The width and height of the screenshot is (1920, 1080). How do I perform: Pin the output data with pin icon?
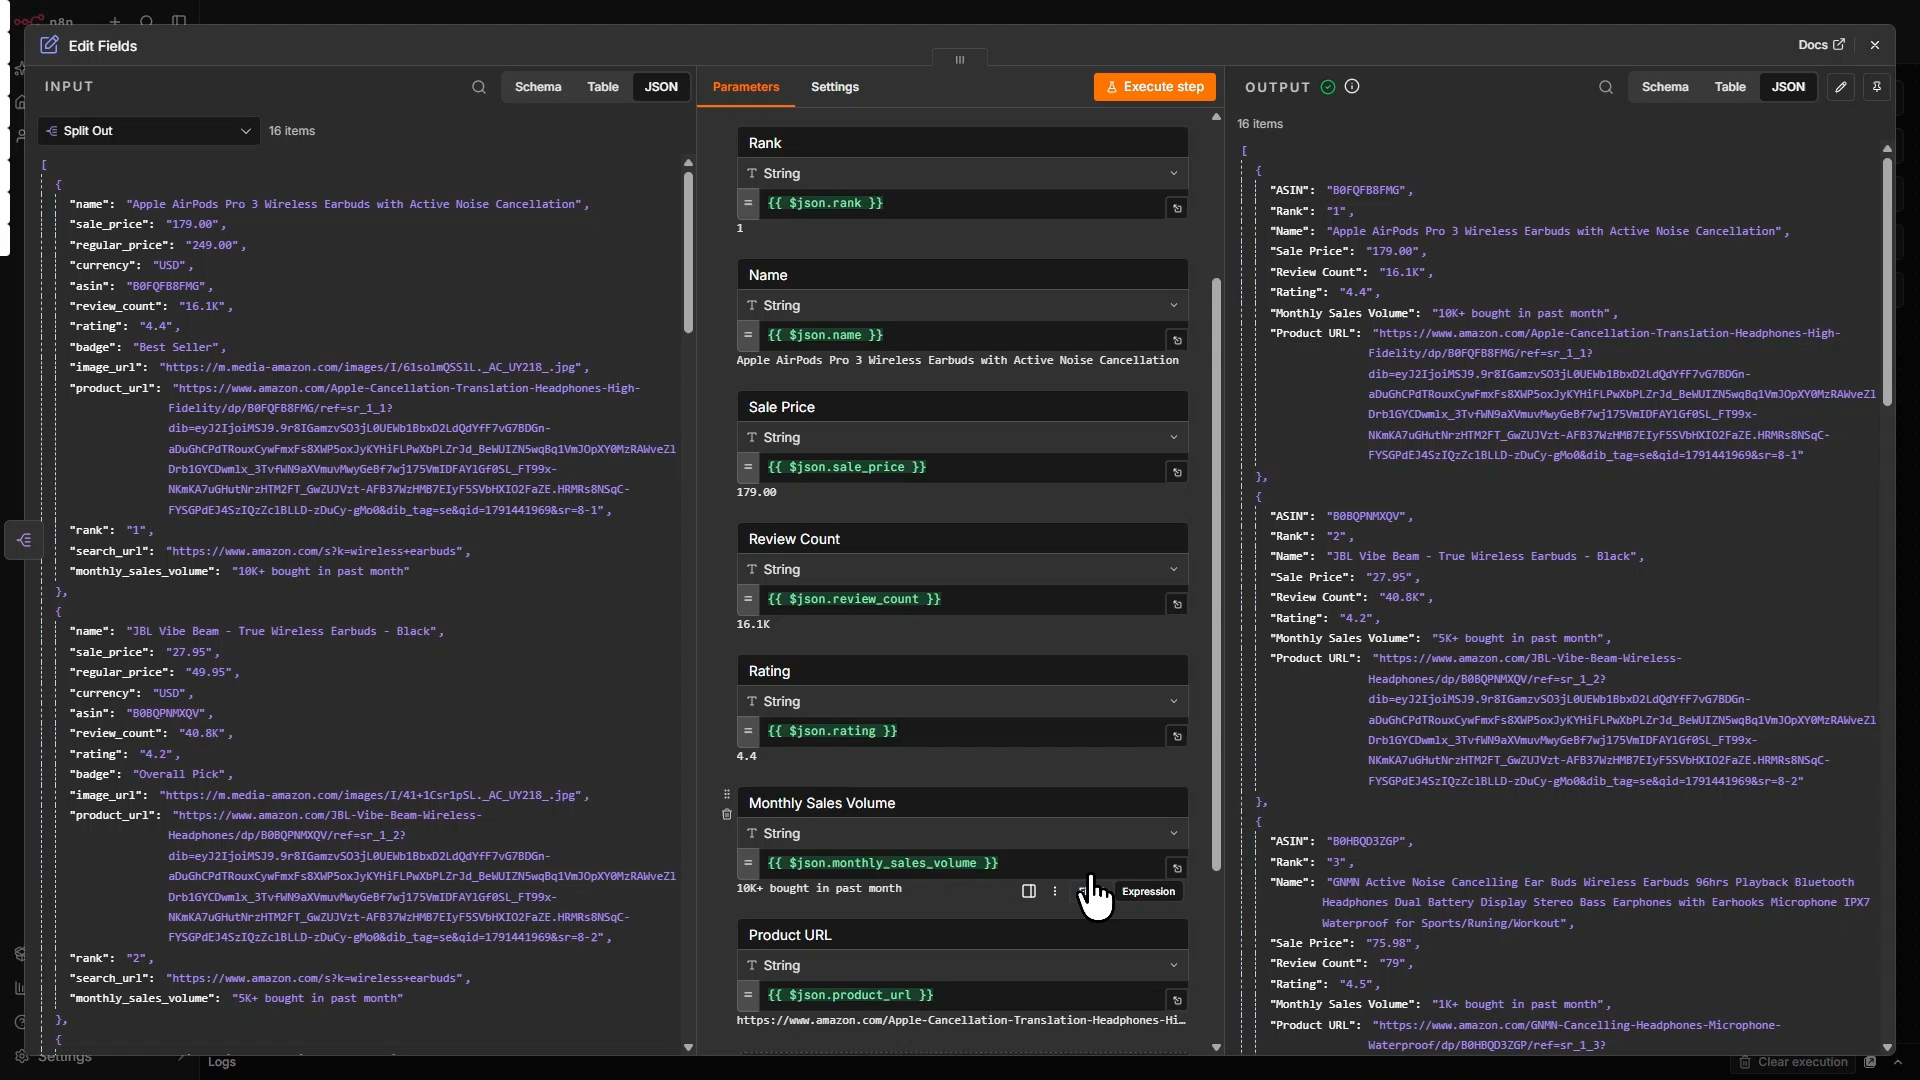pyautogui.click(x=1877, y=87)
